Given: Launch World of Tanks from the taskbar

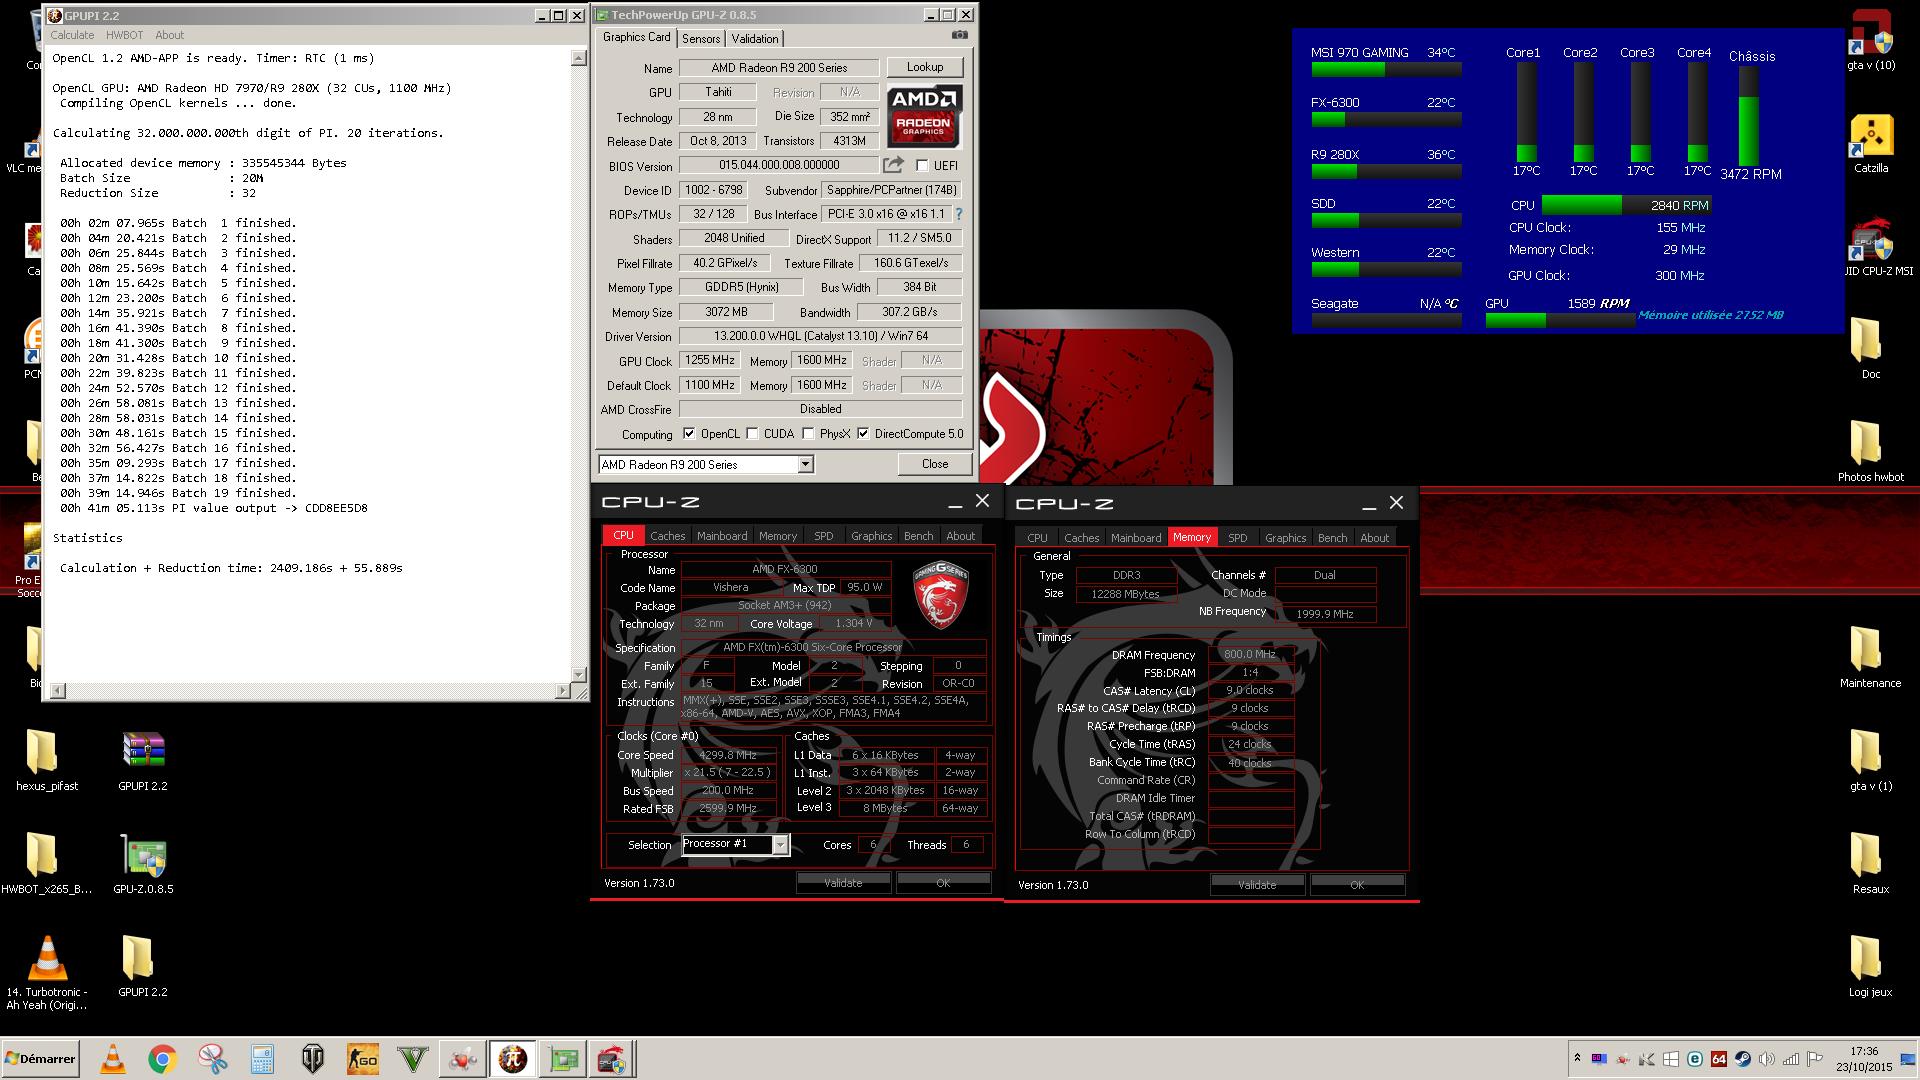Looking at the screenshot, I should coord(313,1059).
